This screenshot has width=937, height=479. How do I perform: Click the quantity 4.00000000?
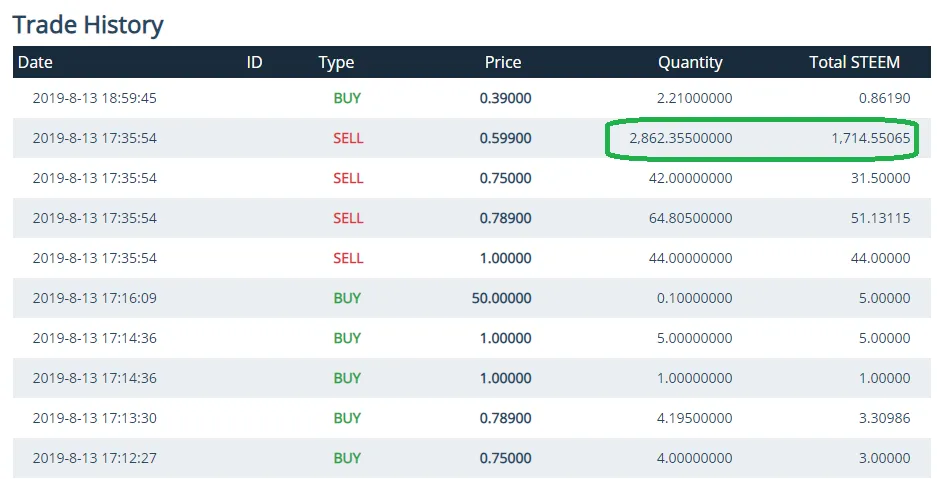pyautogui.click(x=694, y=458)
